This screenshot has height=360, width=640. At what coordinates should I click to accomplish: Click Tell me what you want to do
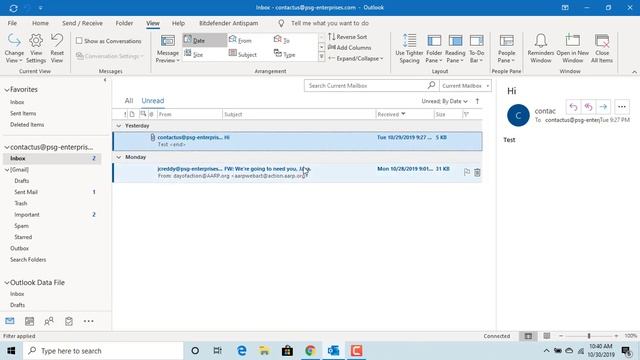tap(330, 23)
